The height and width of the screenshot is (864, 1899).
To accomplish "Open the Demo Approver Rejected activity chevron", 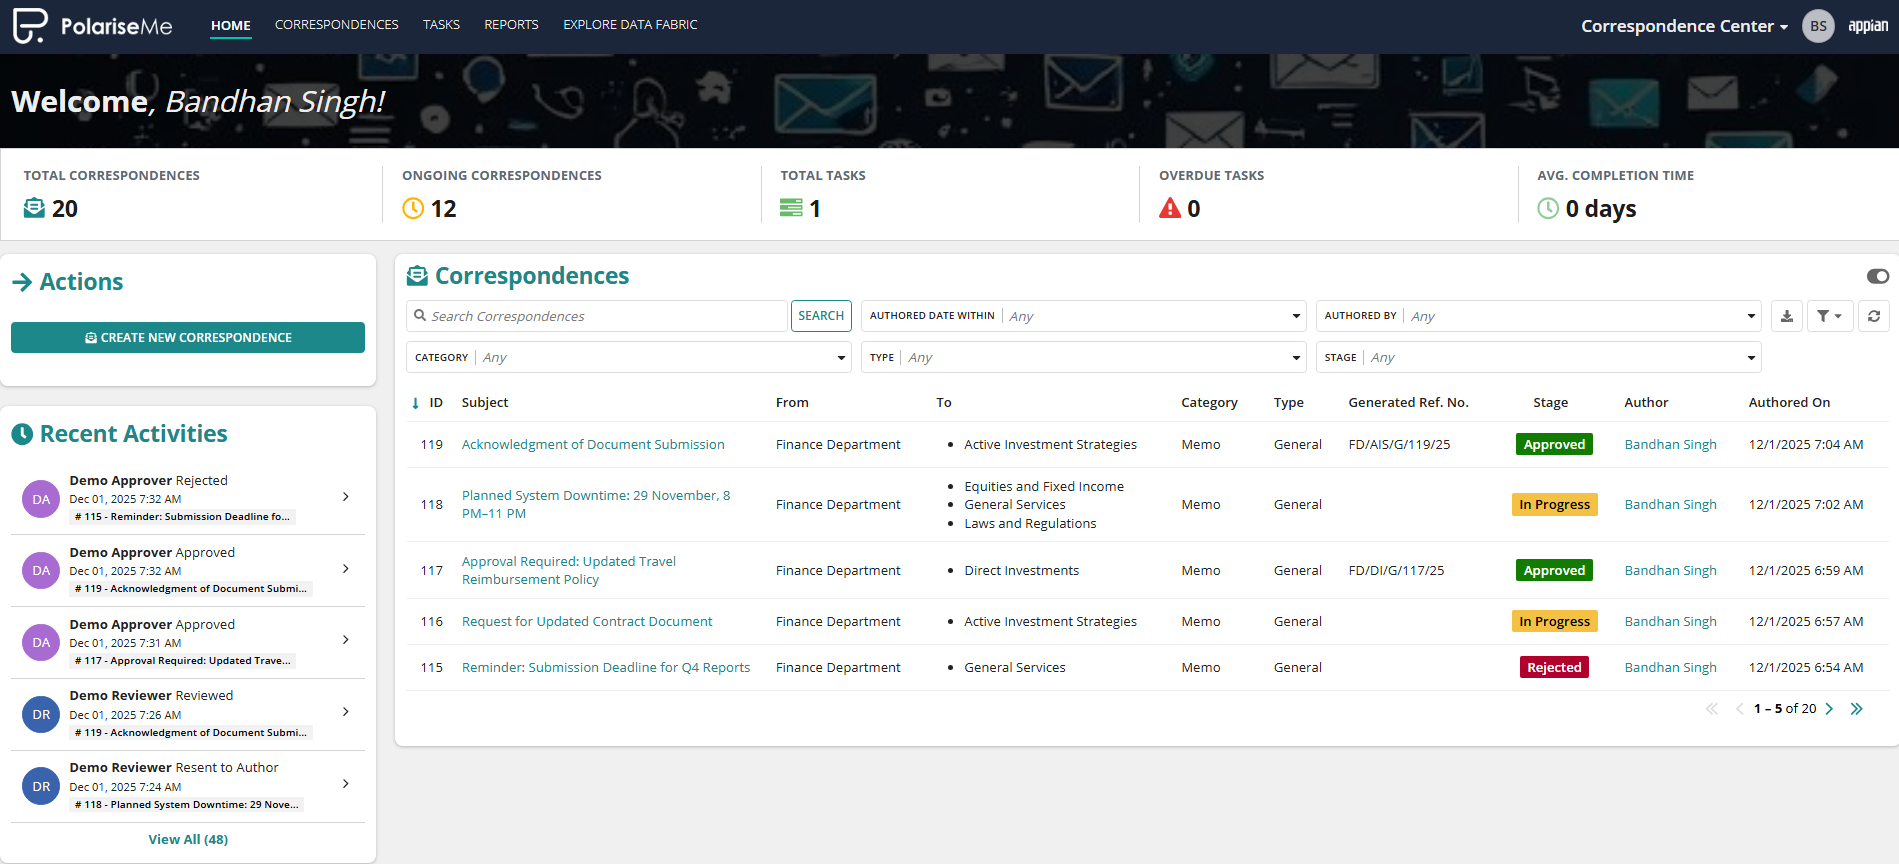I will (346, 497).
